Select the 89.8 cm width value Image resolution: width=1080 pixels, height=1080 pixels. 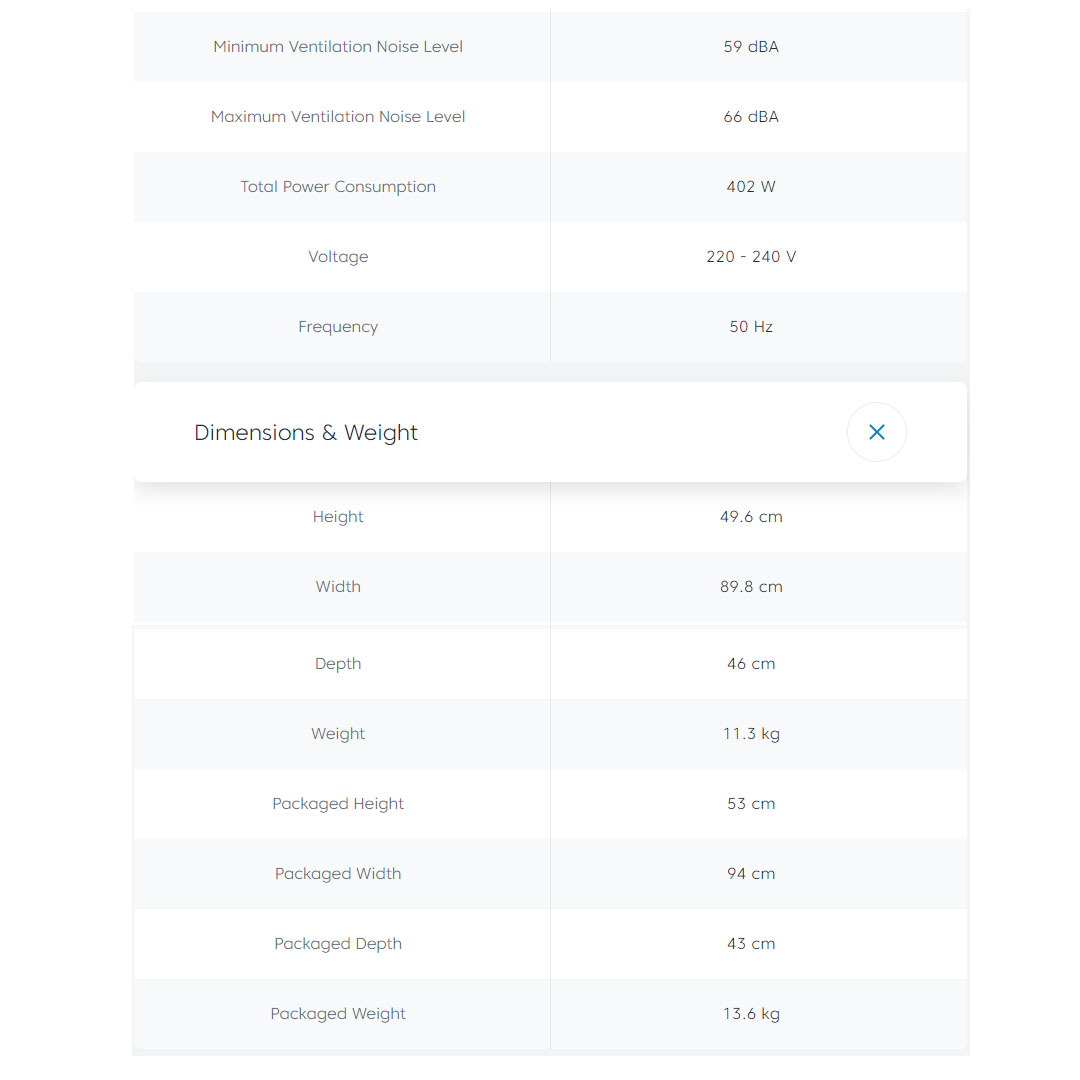pos(751,587)
